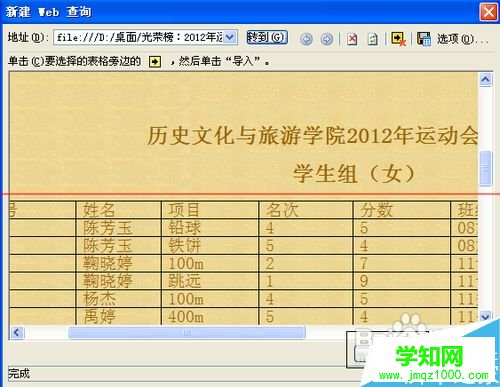Screen dimensions: 500x387
Task: Click the score 7 in 鞠晓婷 100m row
Action: (x=401, y=263)
